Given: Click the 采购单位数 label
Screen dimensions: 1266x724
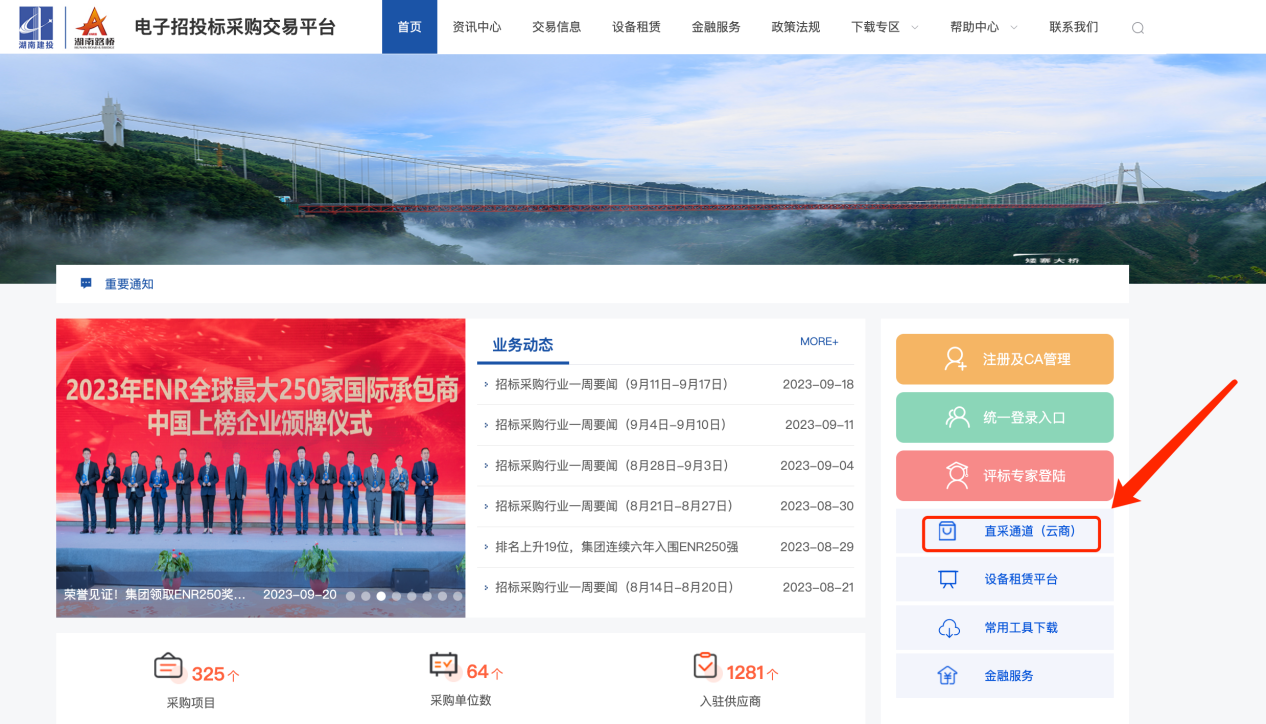Looking at the screenshot, I should (x=461, y=700).
